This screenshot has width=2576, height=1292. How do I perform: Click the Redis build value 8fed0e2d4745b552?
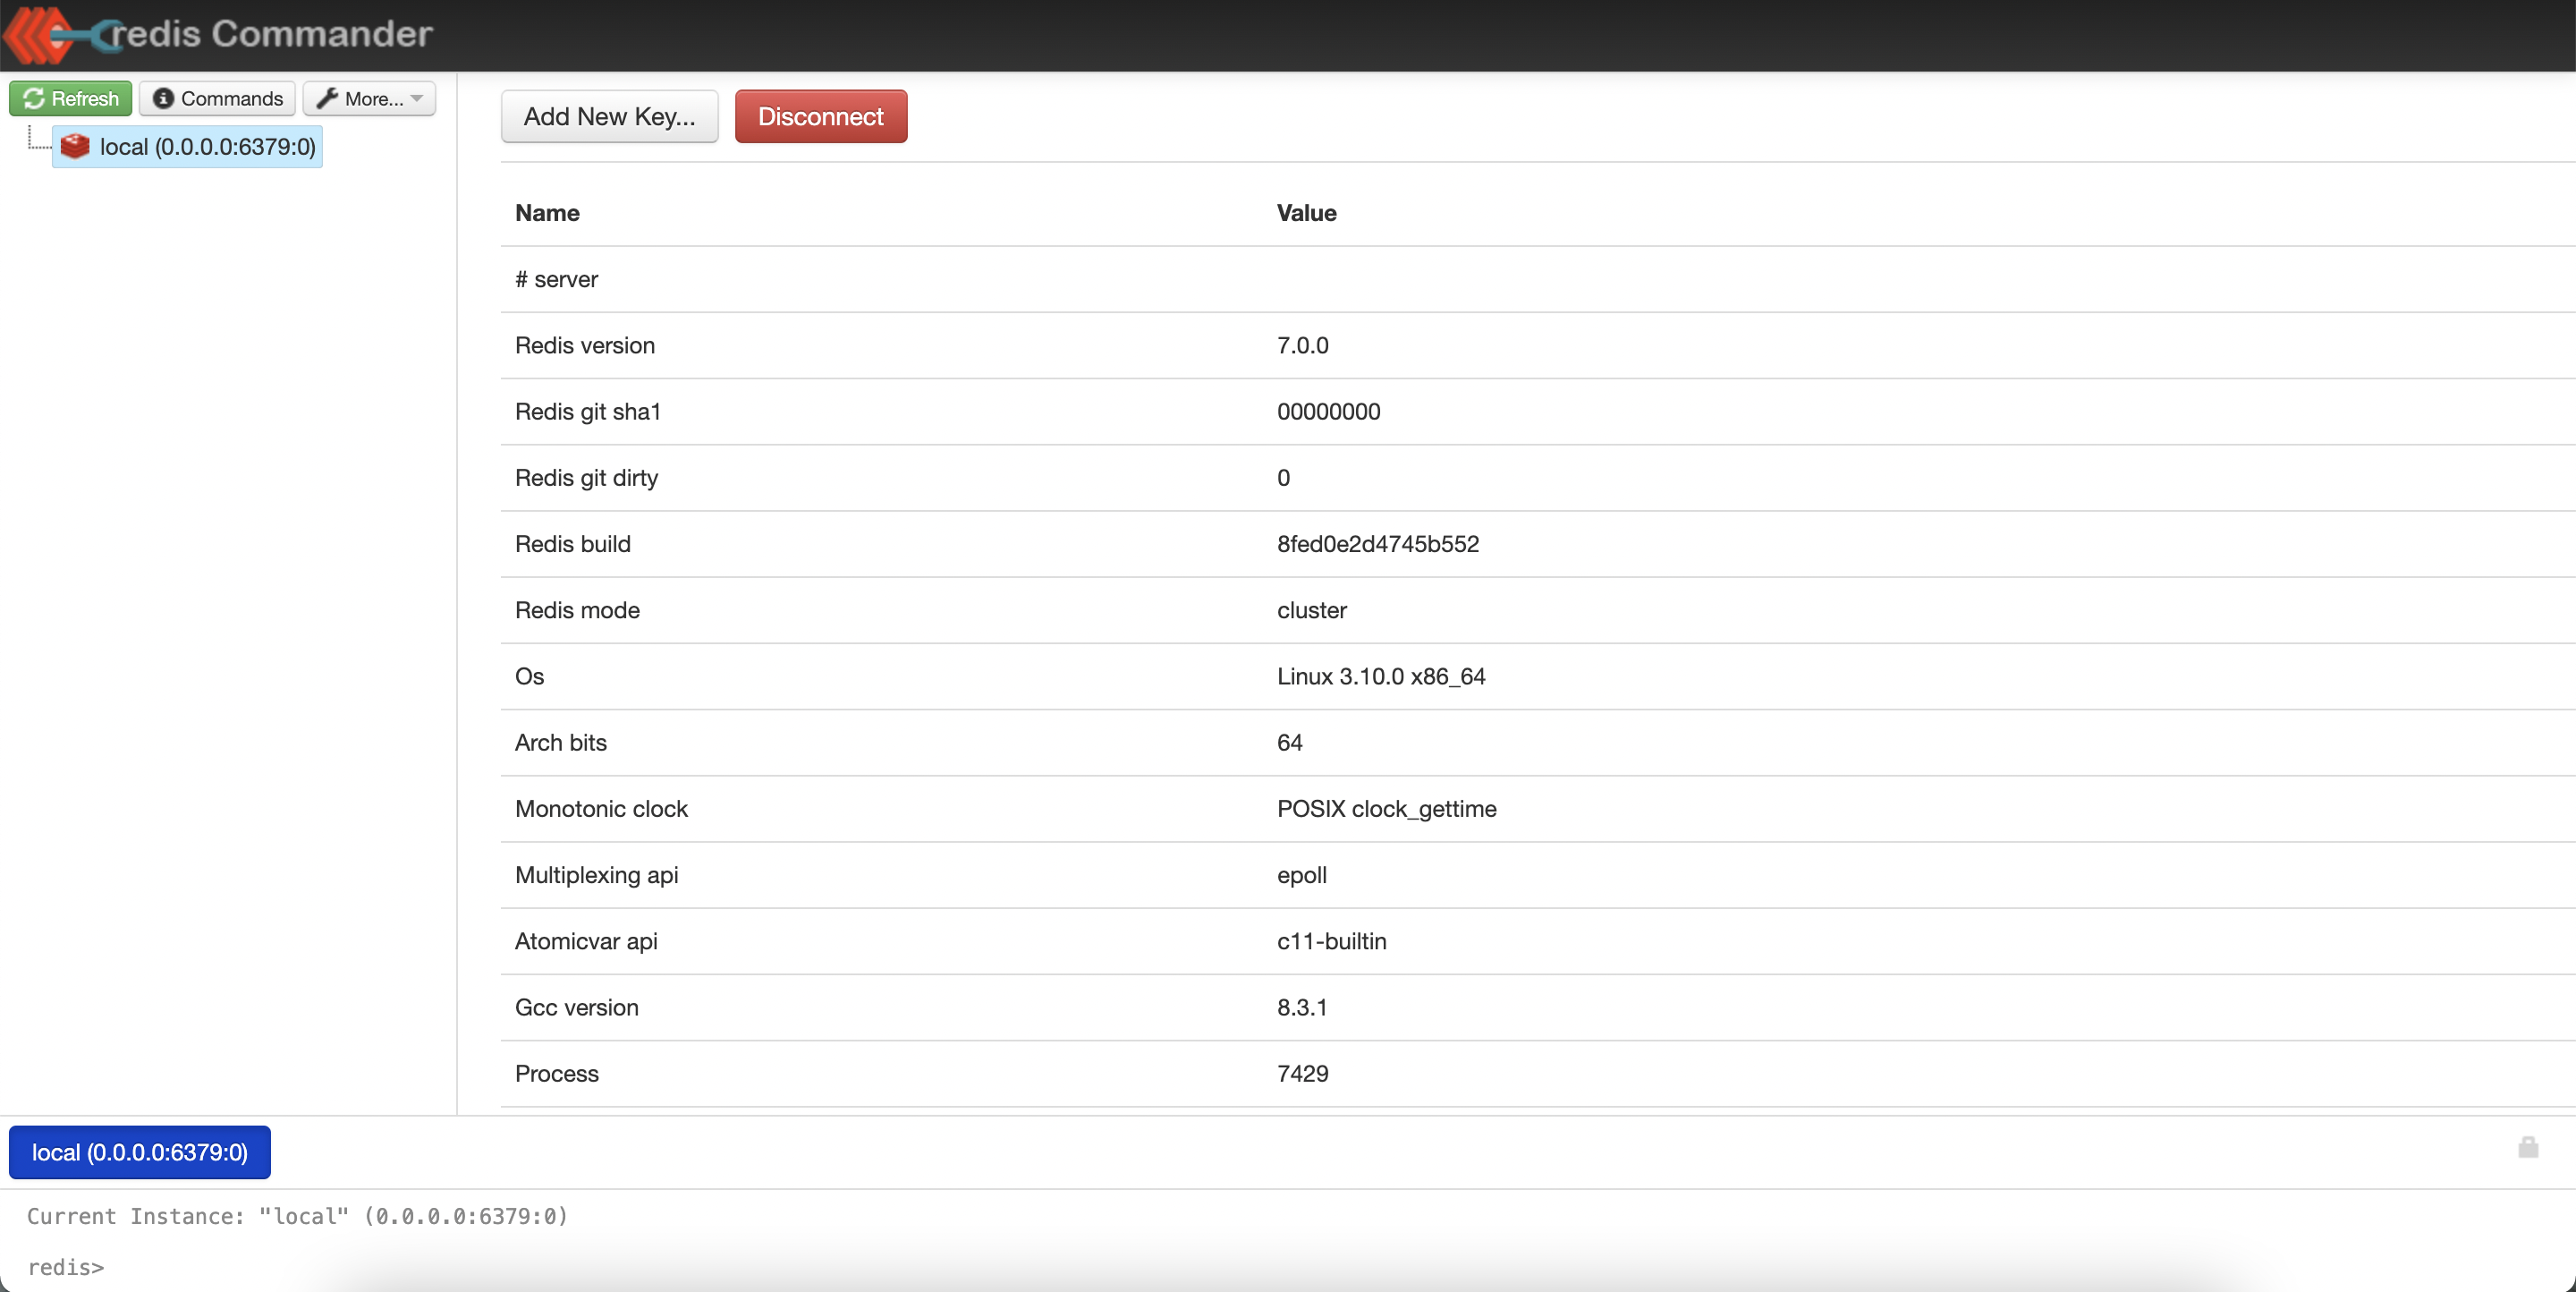coord(1377,544)
